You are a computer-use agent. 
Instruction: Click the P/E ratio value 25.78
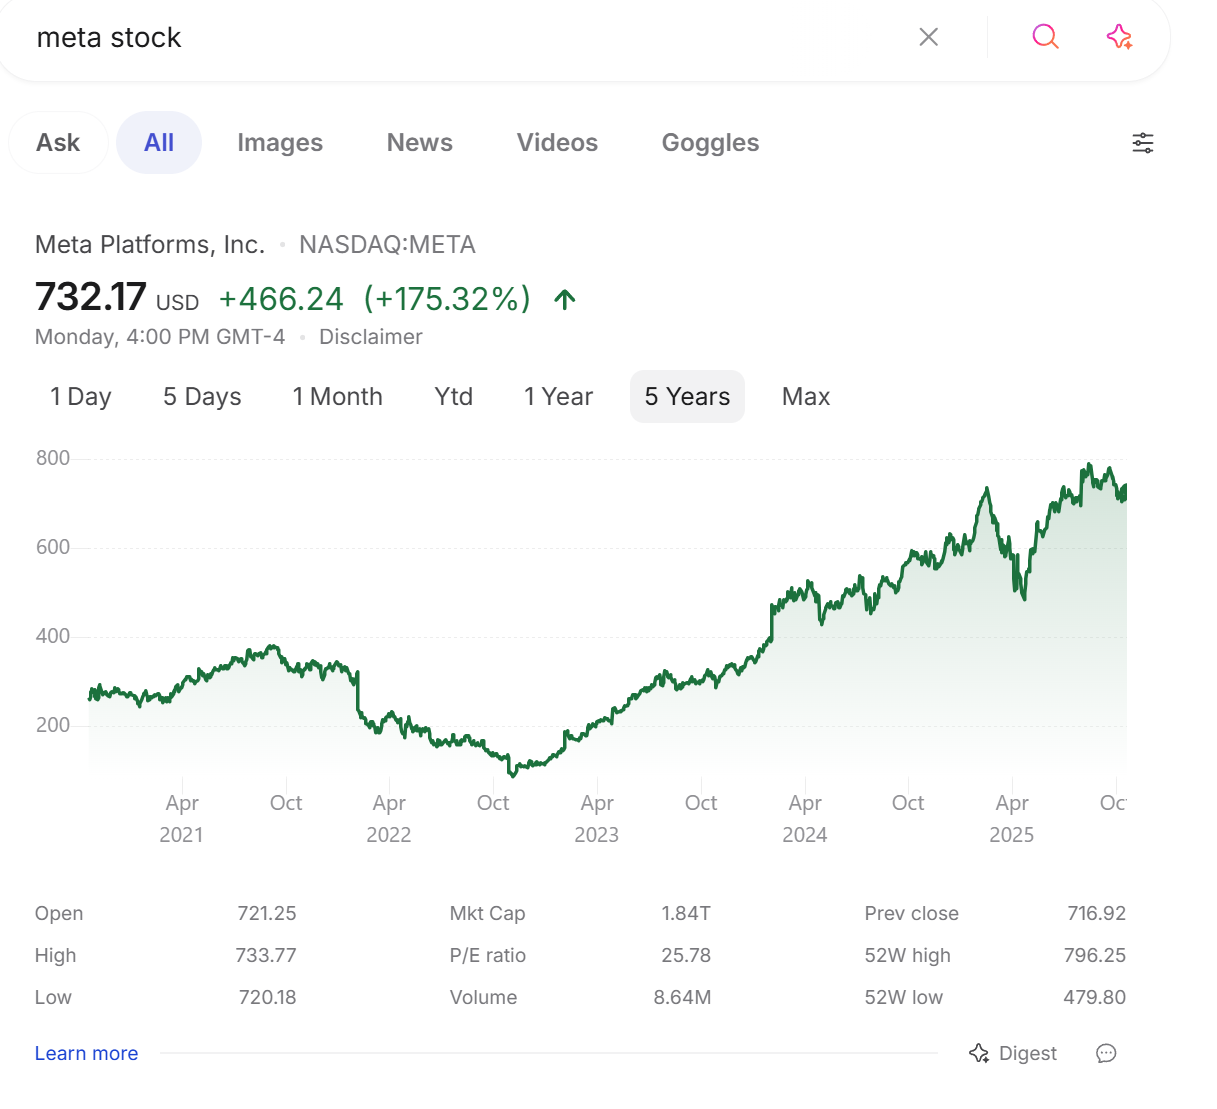click(x=686, y=955)
